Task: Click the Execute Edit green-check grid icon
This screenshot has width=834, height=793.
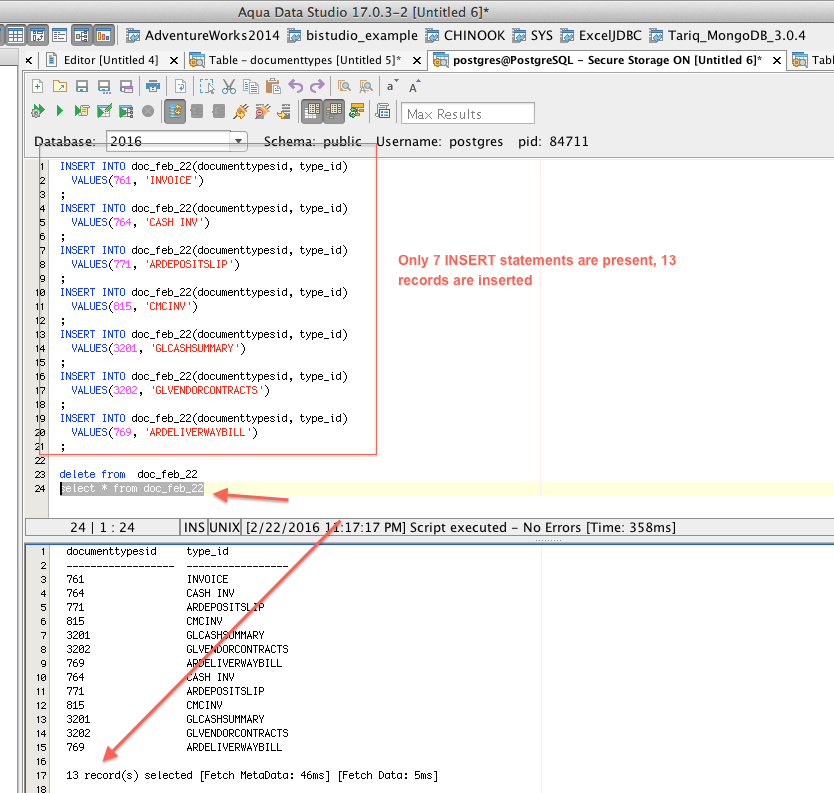Action: pos(104,111)
